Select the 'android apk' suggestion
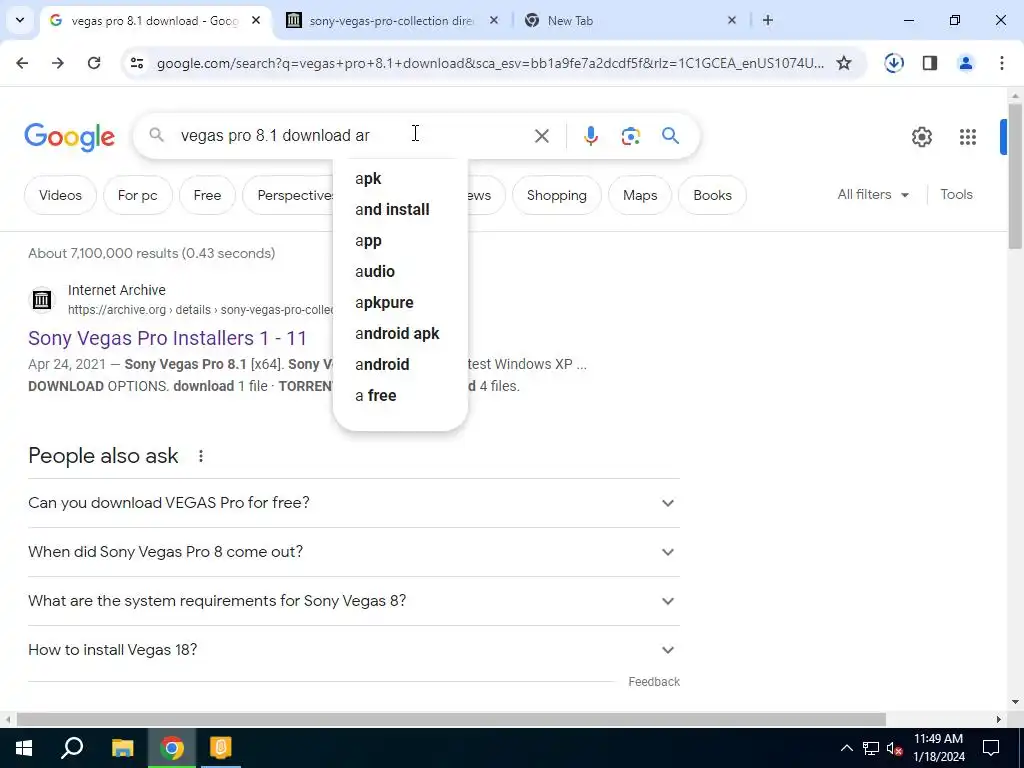1024x768 pixels. click(400, 333)
